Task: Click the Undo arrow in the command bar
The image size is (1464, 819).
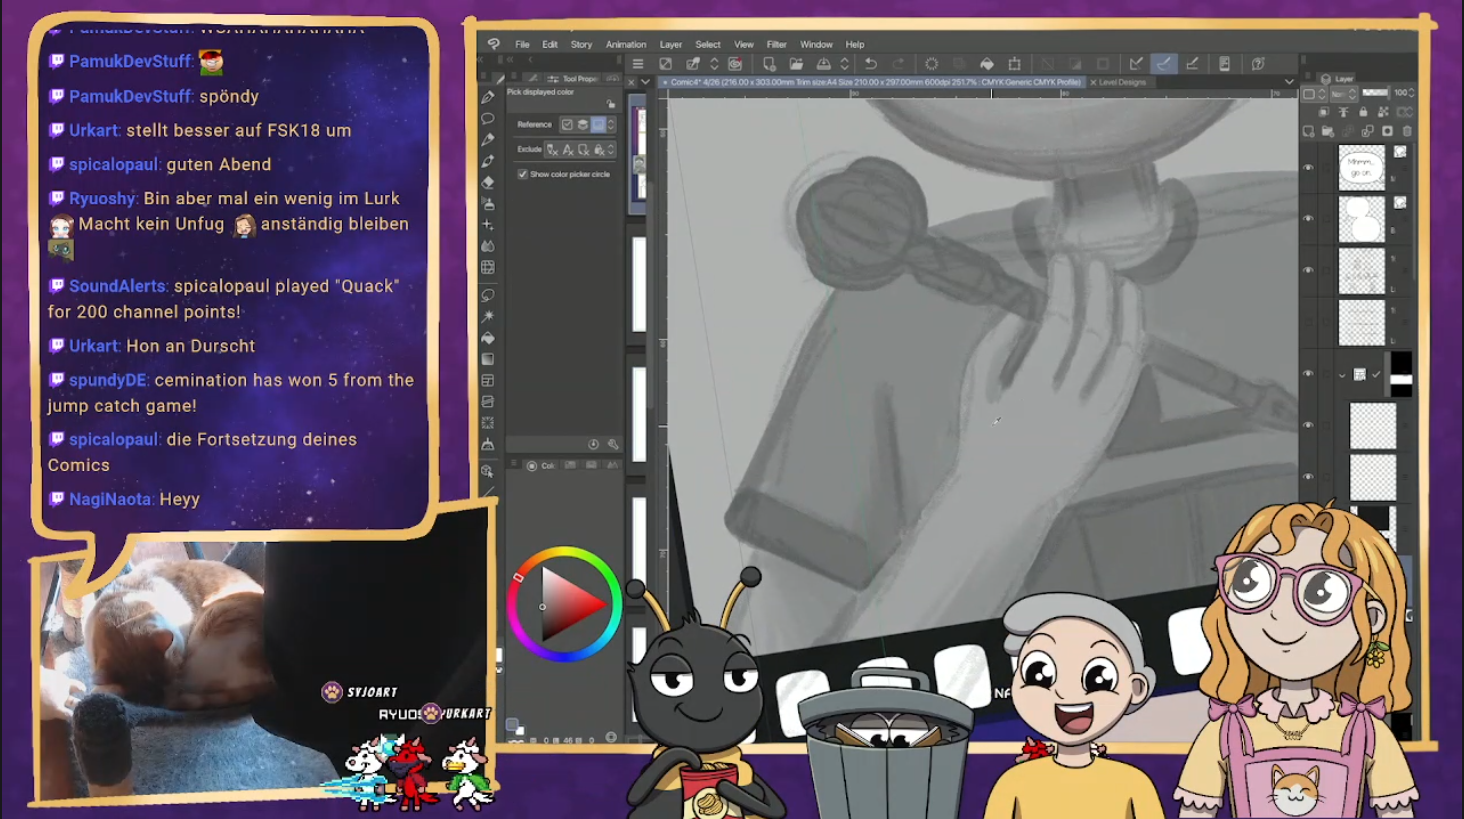Action: click(871, 64)
